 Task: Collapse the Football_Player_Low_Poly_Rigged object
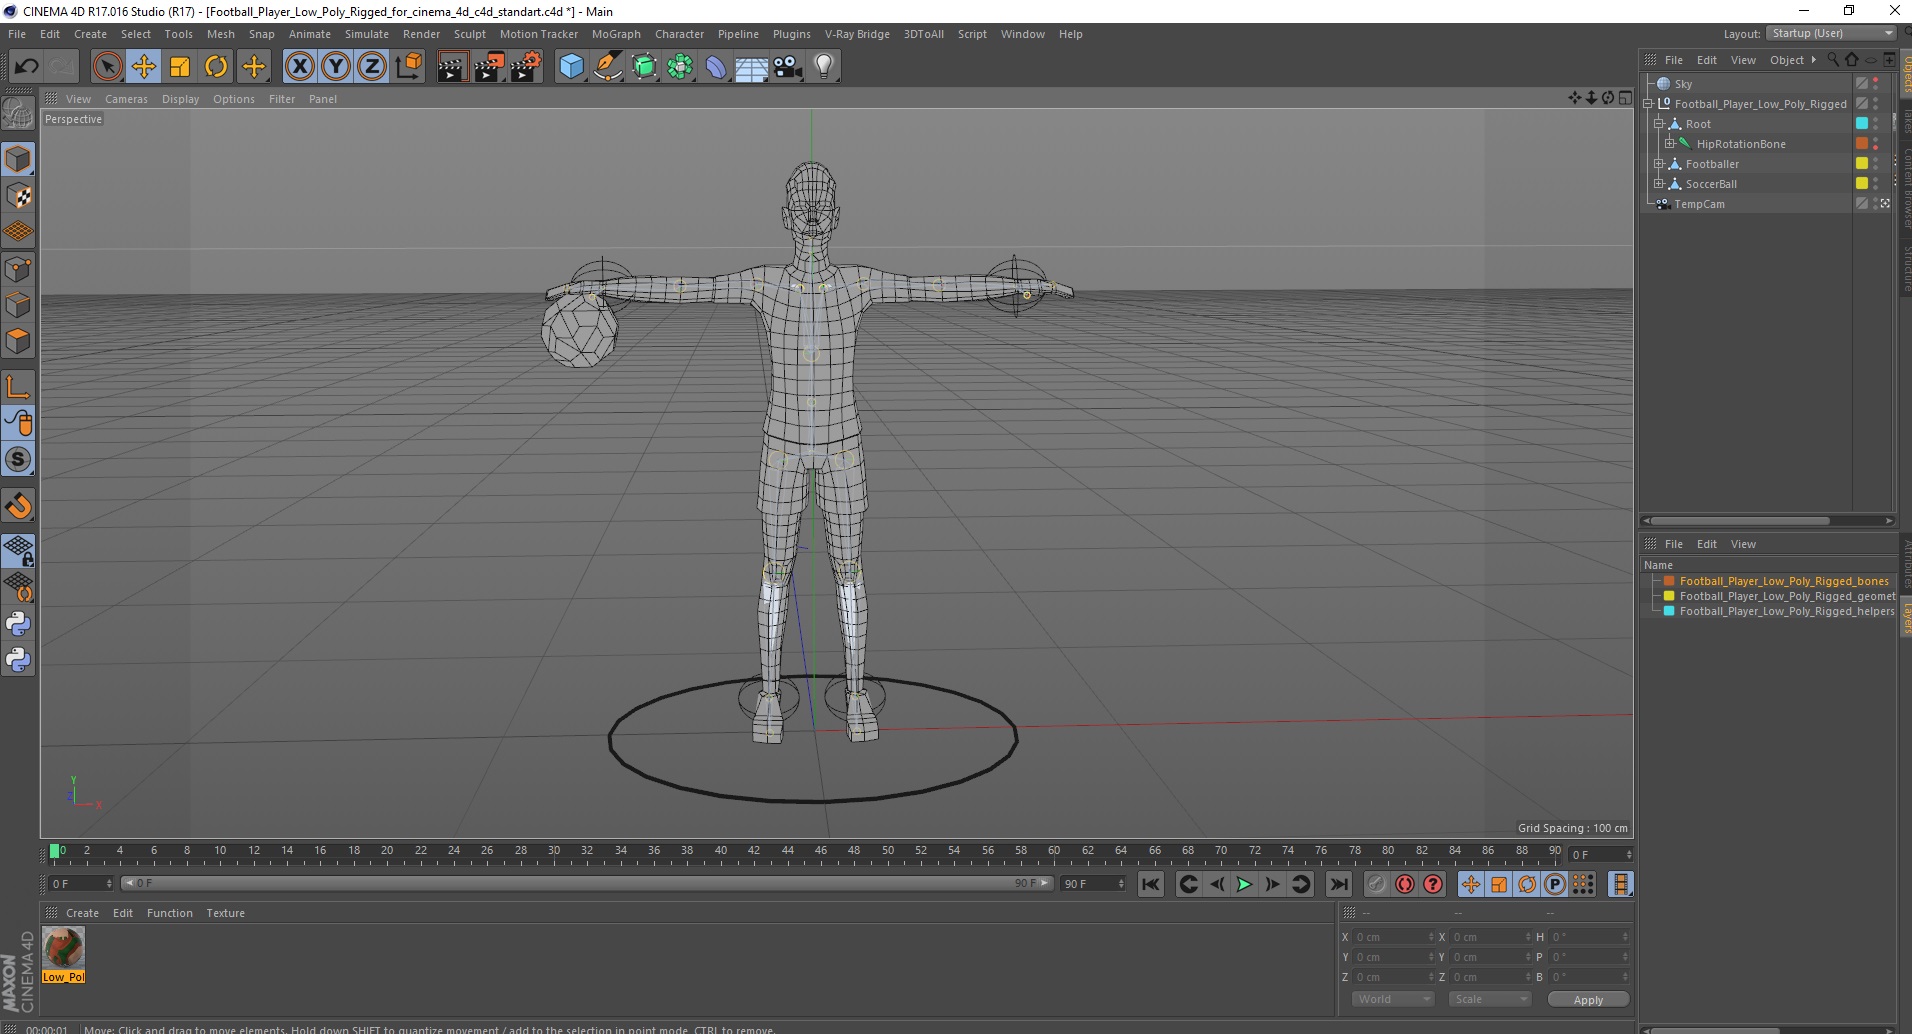1648,104
